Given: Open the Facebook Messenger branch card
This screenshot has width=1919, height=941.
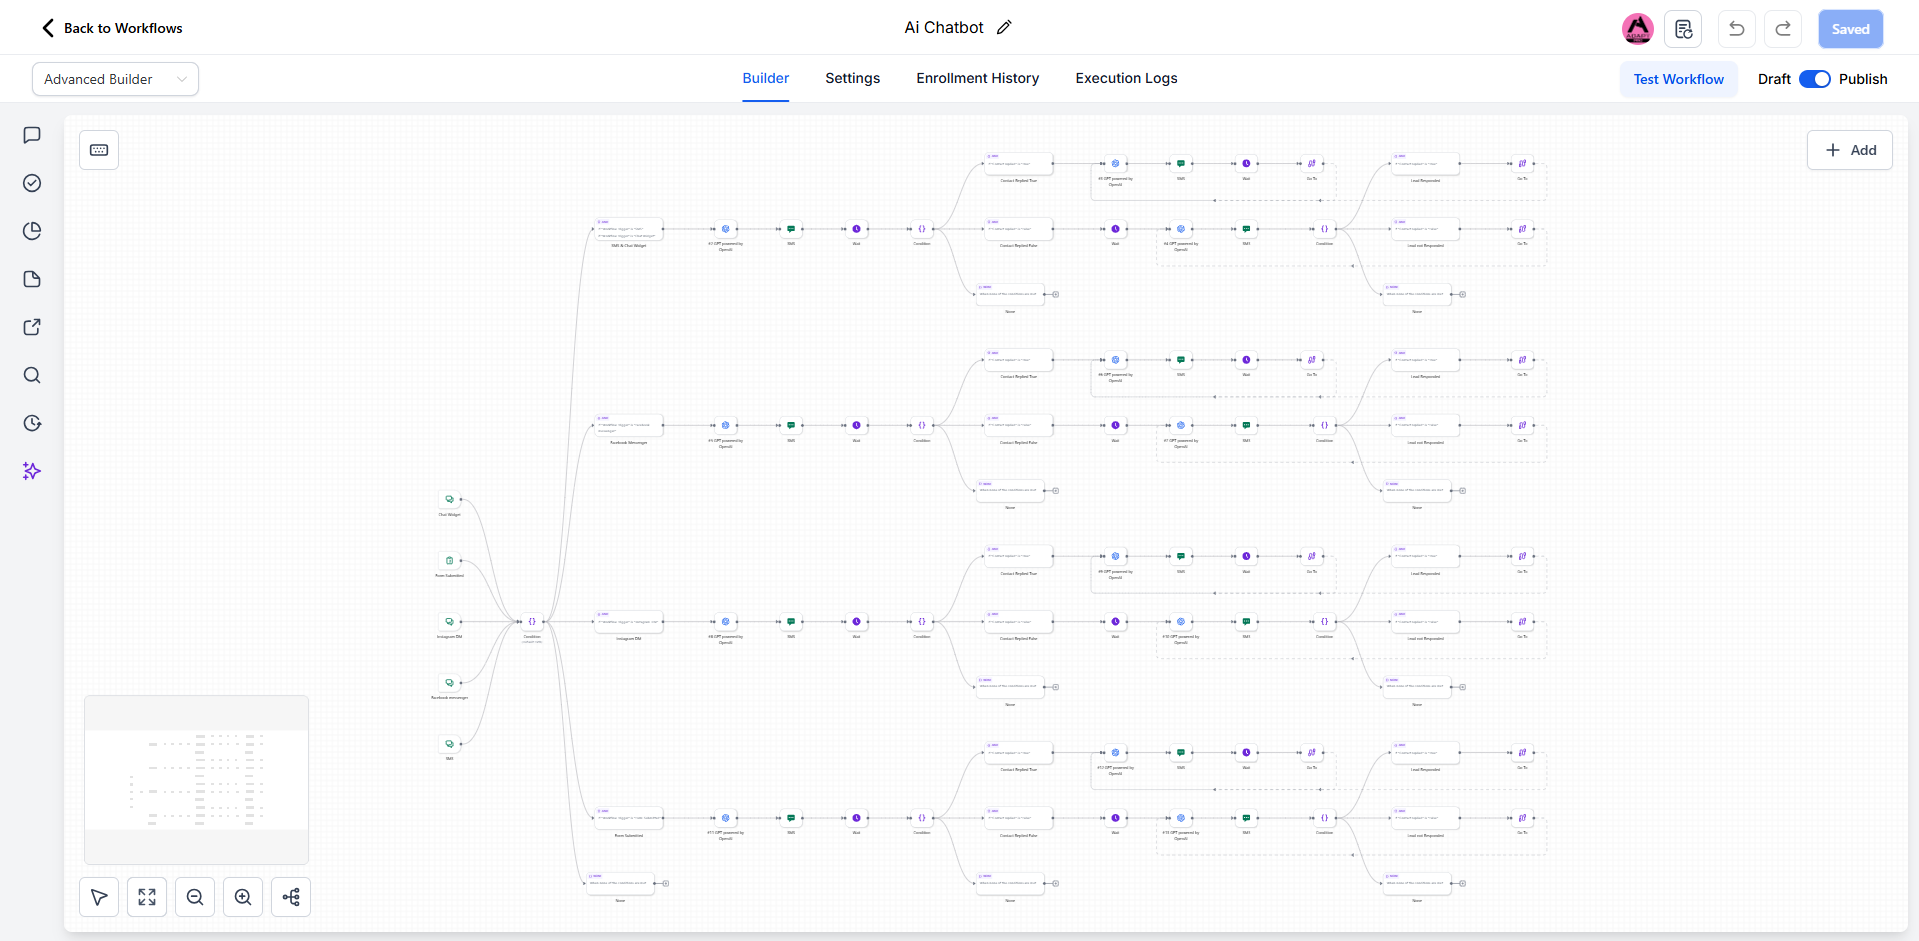Looking at the screenshot, I should click(629, 425).
